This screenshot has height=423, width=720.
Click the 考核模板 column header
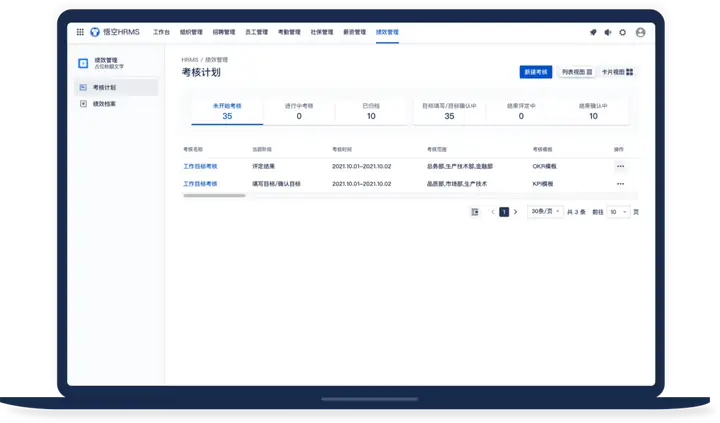tap(542, 149)
